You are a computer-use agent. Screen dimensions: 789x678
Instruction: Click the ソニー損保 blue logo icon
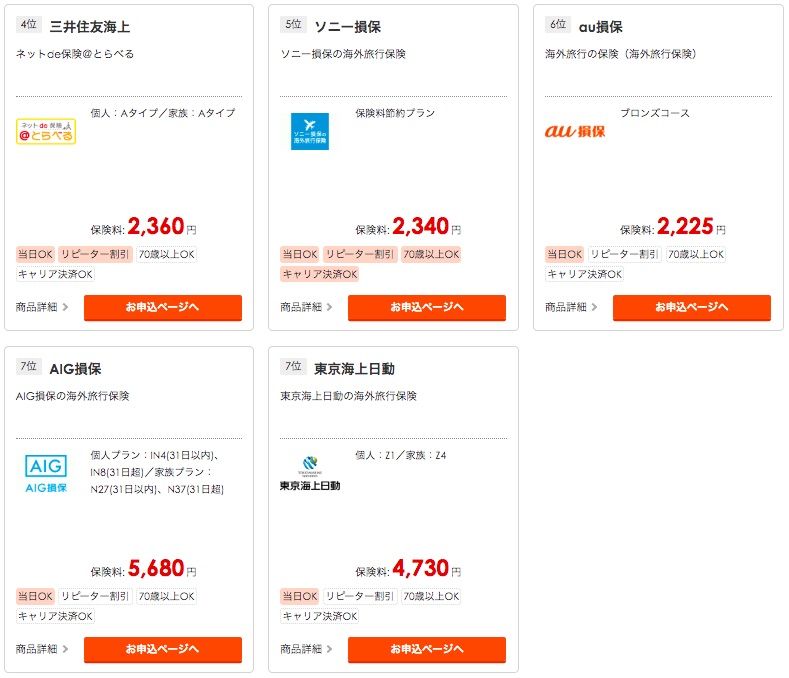tap(309, 131)
